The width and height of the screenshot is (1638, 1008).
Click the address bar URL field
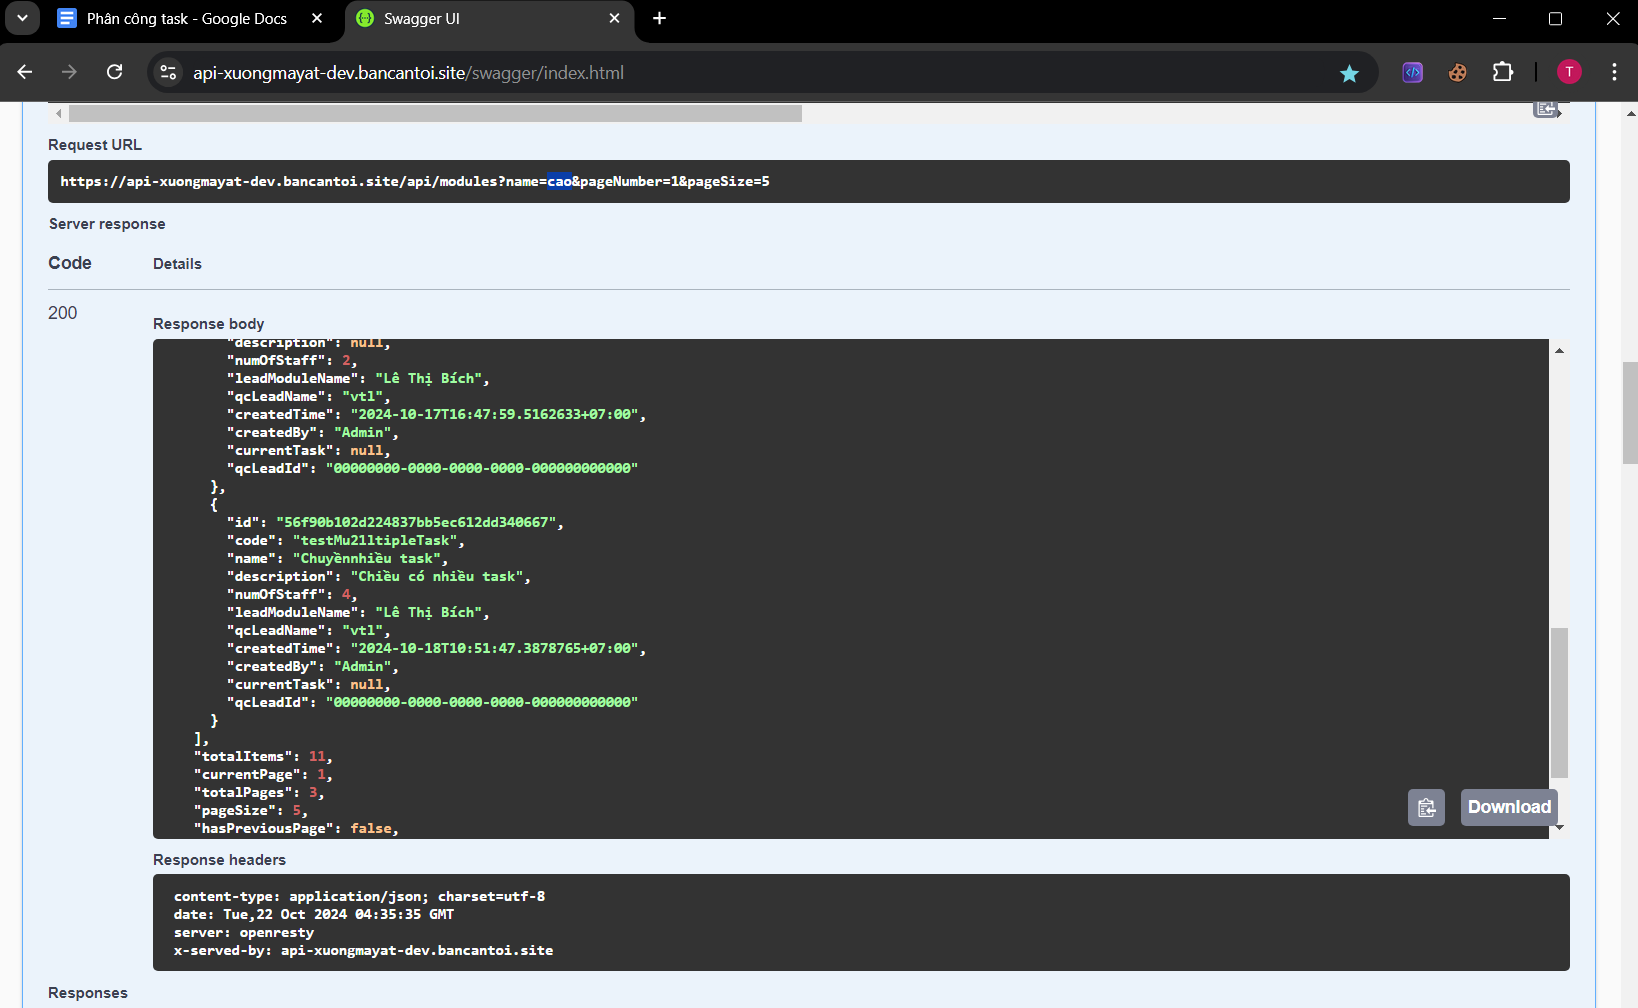pyautogui.click(x=700, y=73)
